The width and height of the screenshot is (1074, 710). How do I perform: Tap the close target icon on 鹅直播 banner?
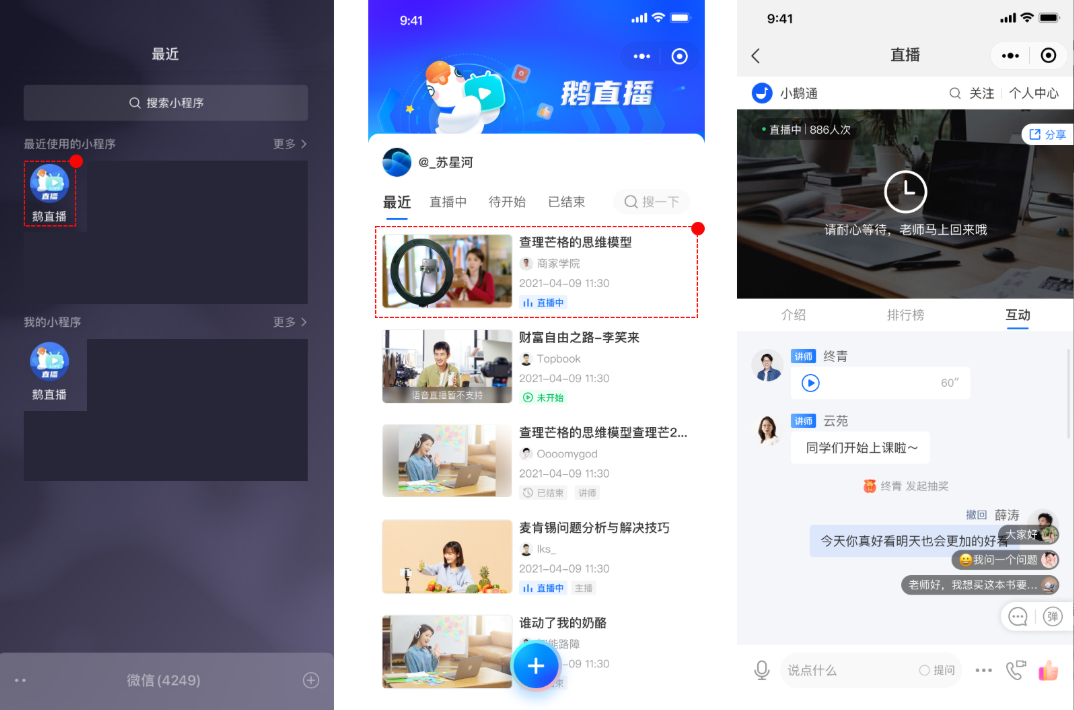(x=679, y=56)
